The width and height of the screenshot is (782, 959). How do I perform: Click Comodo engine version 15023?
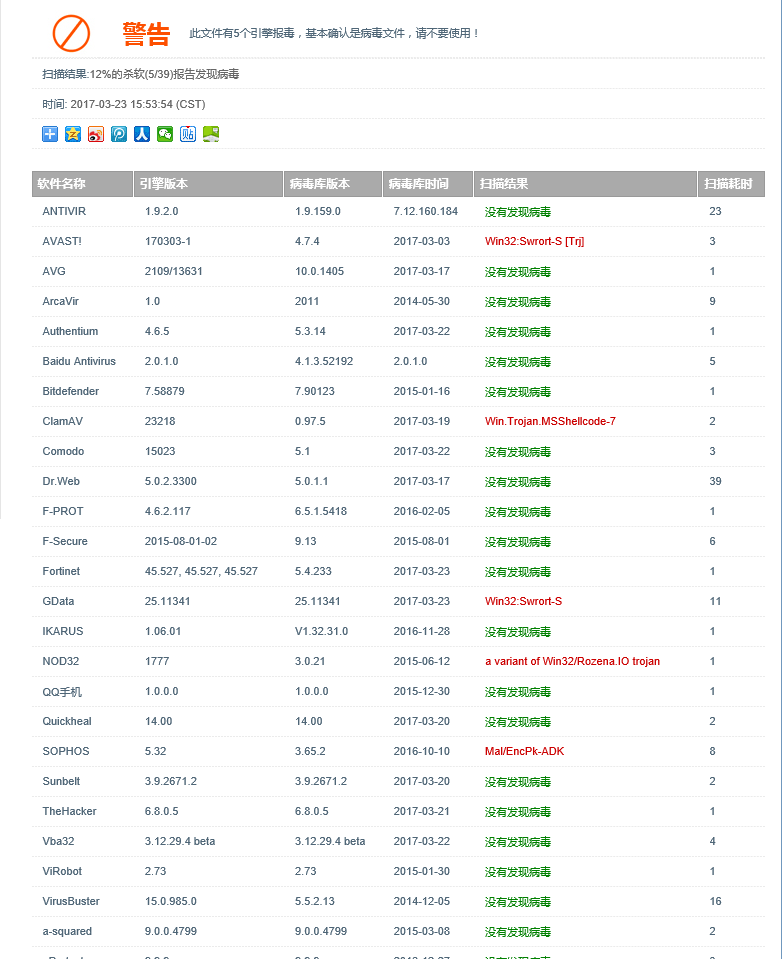point(160,451)
